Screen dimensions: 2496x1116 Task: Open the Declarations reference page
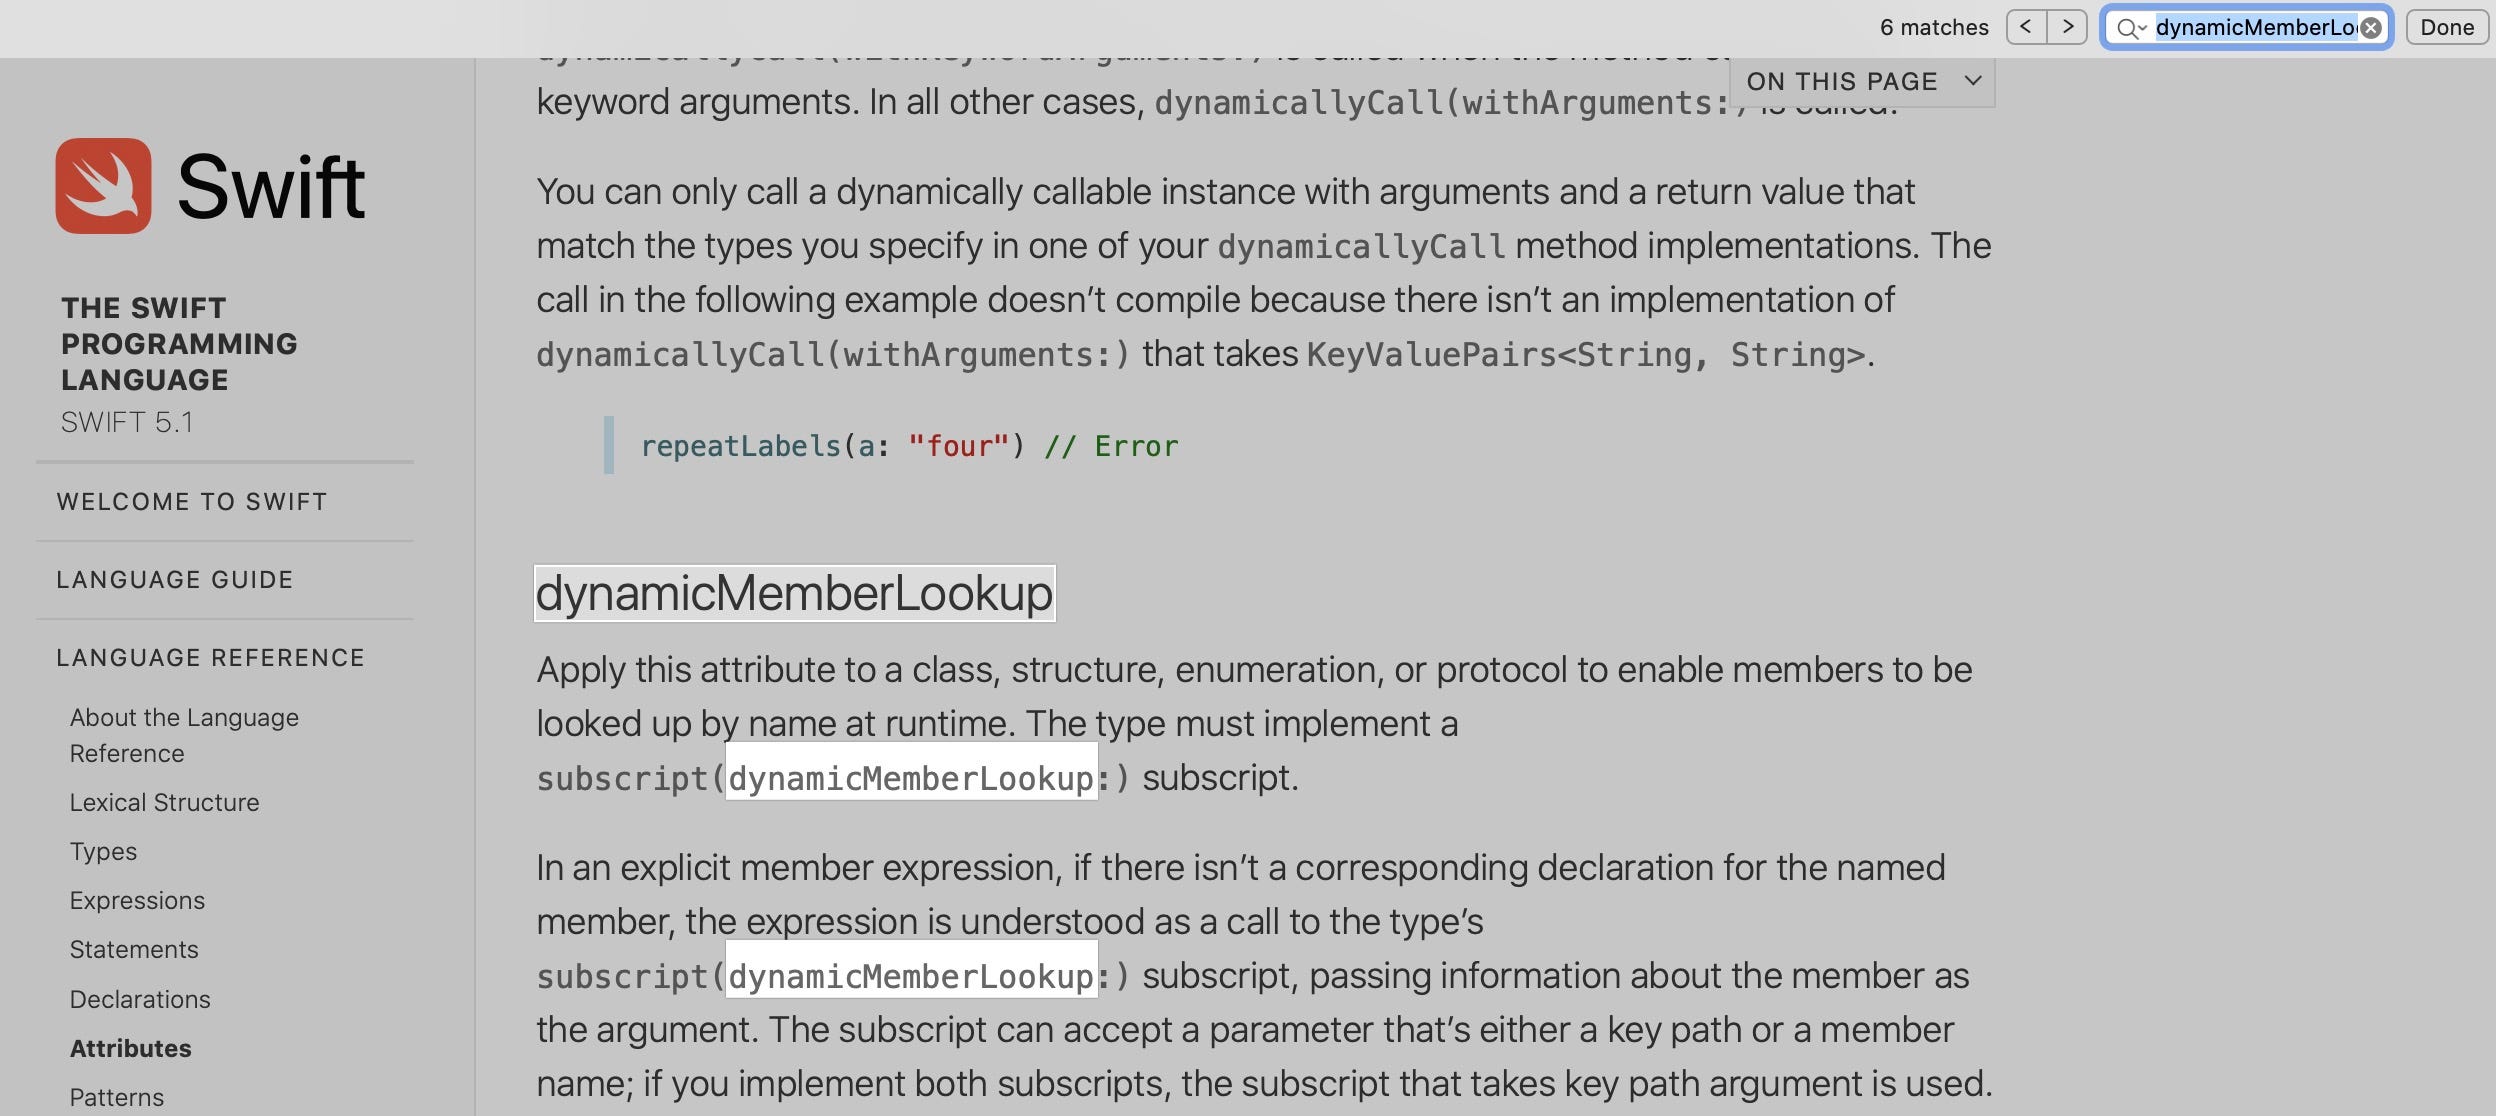(x=140, y=999)
